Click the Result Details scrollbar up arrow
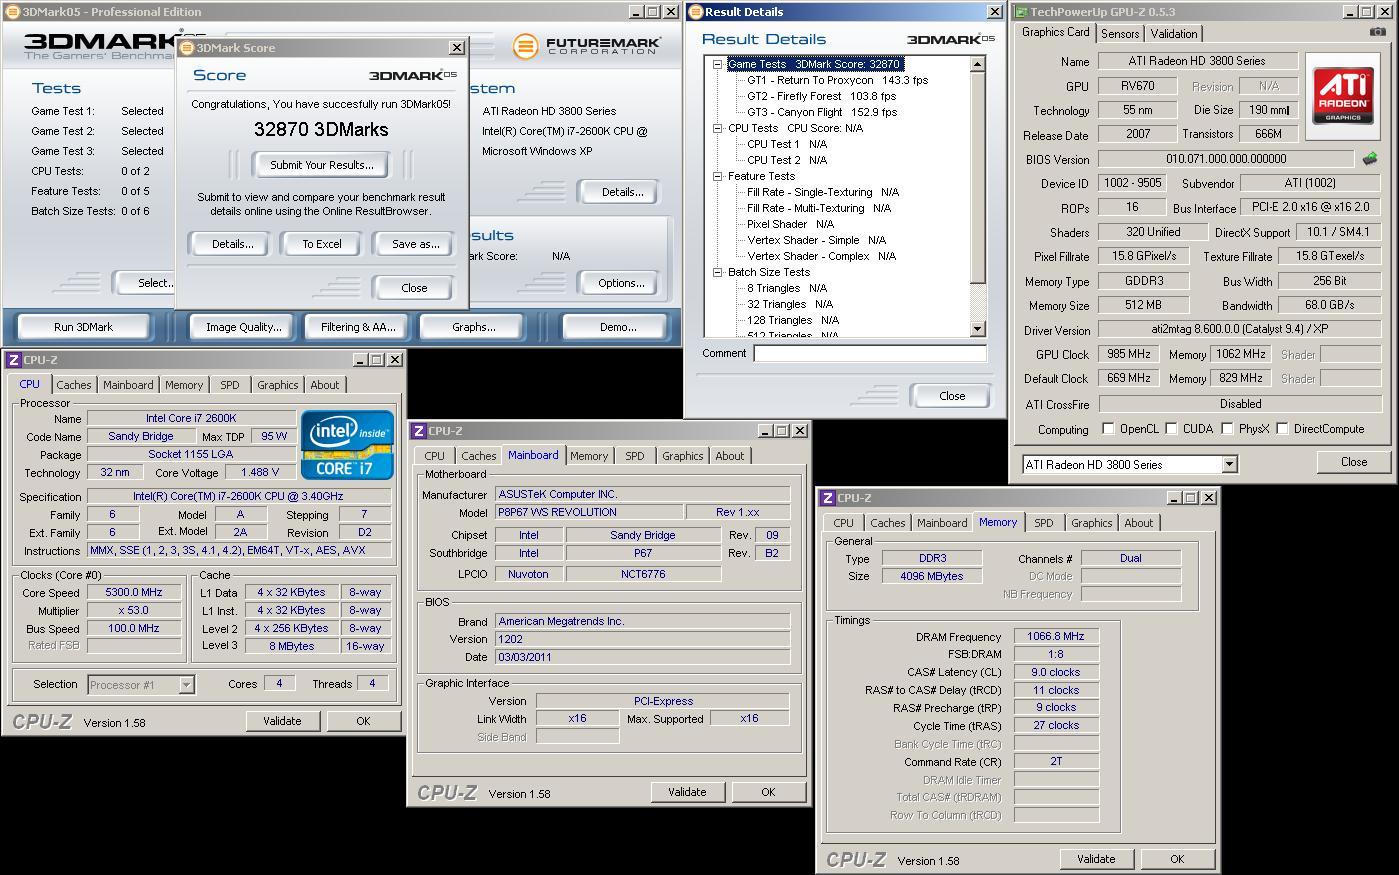Screen dimensions: 1399x875 [x=977, y=64]
